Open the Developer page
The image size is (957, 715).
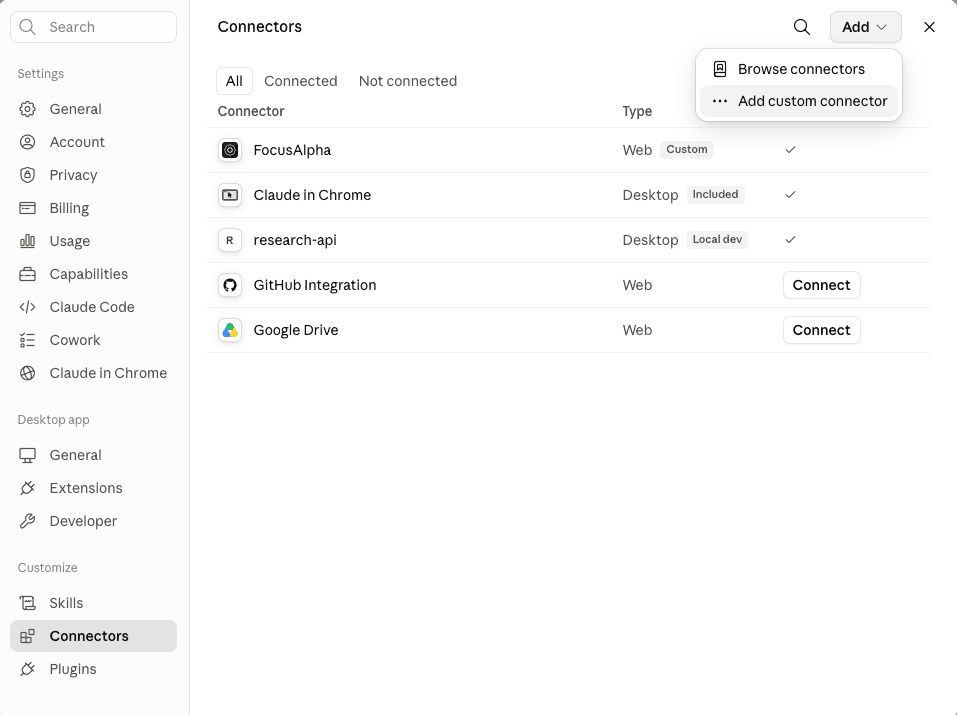(93, 521)
